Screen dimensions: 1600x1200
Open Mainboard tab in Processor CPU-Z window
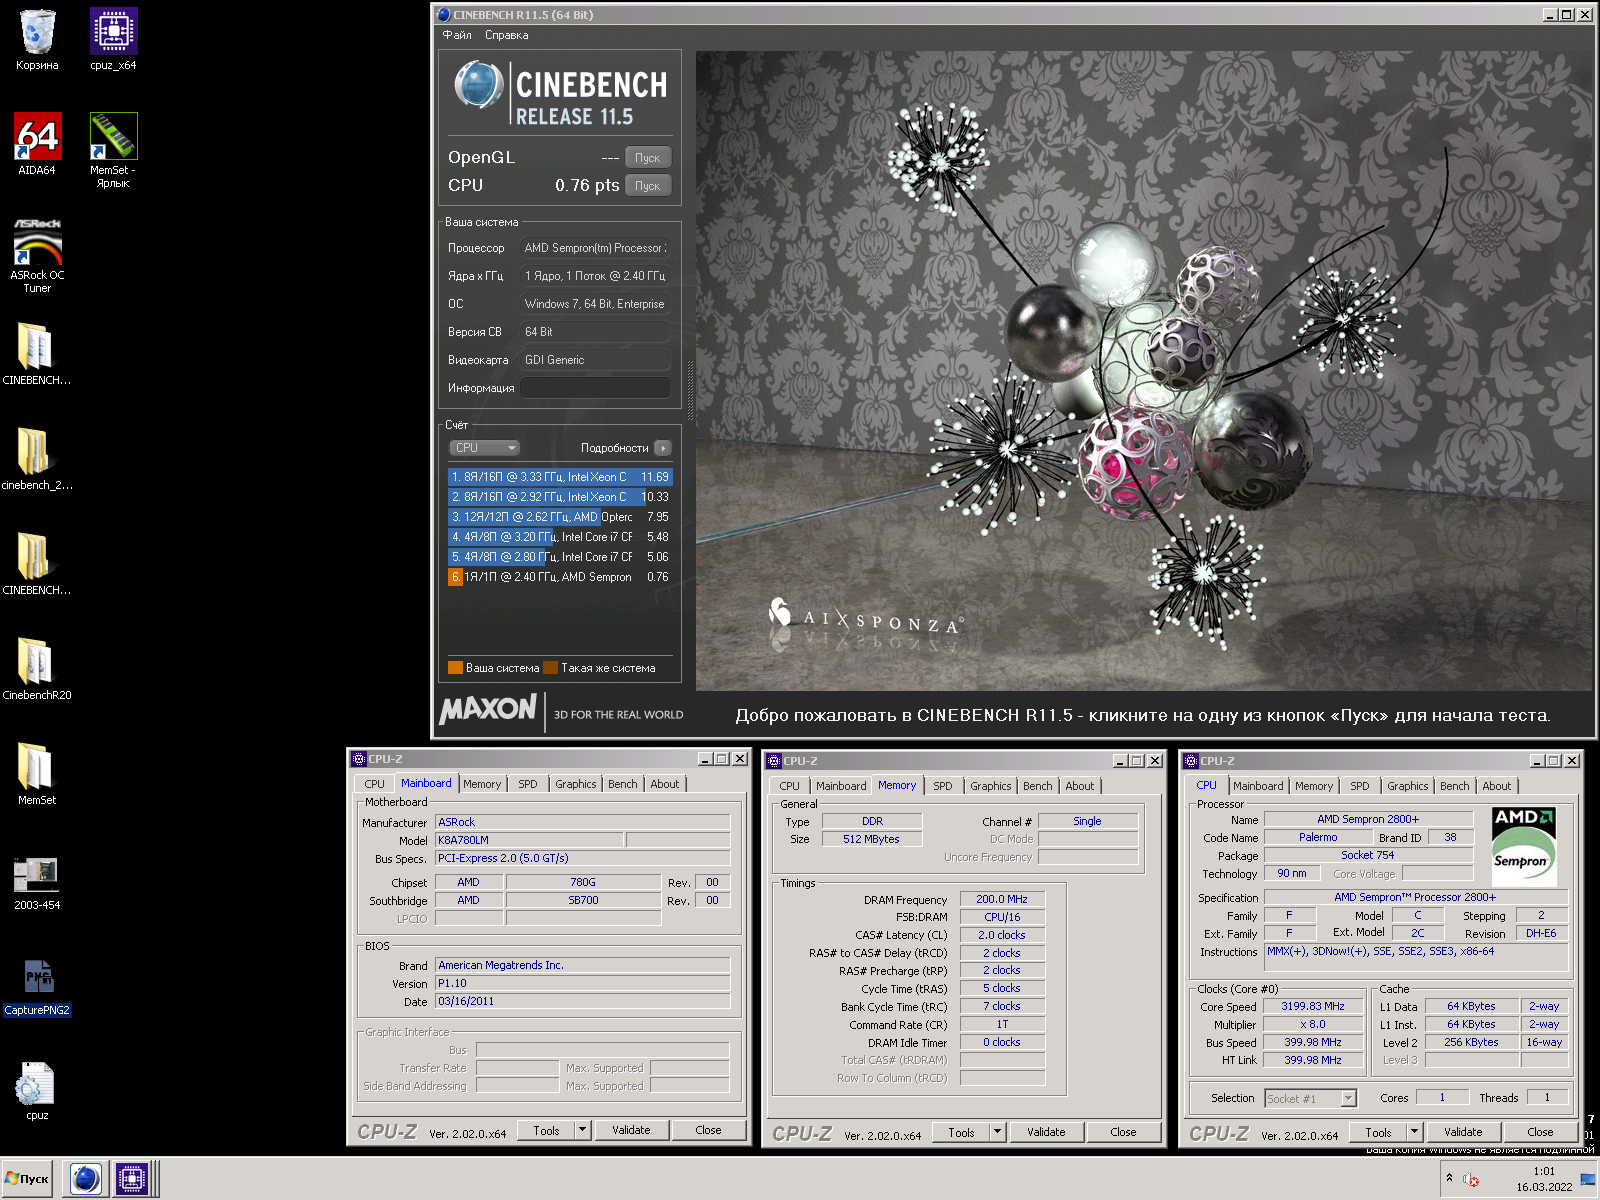(x=1258, y=786)
